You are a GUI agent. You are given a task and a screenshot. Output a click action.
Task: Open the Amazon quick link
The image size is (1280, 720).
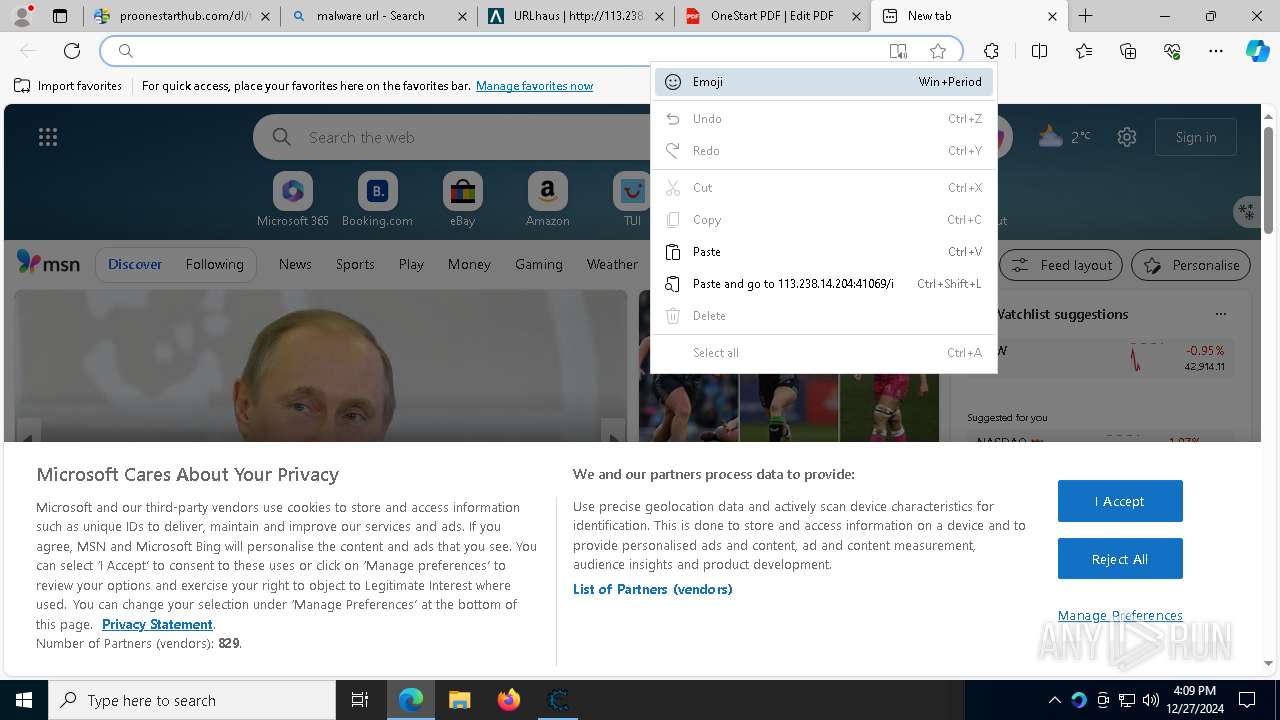click(x=547, y=199)
